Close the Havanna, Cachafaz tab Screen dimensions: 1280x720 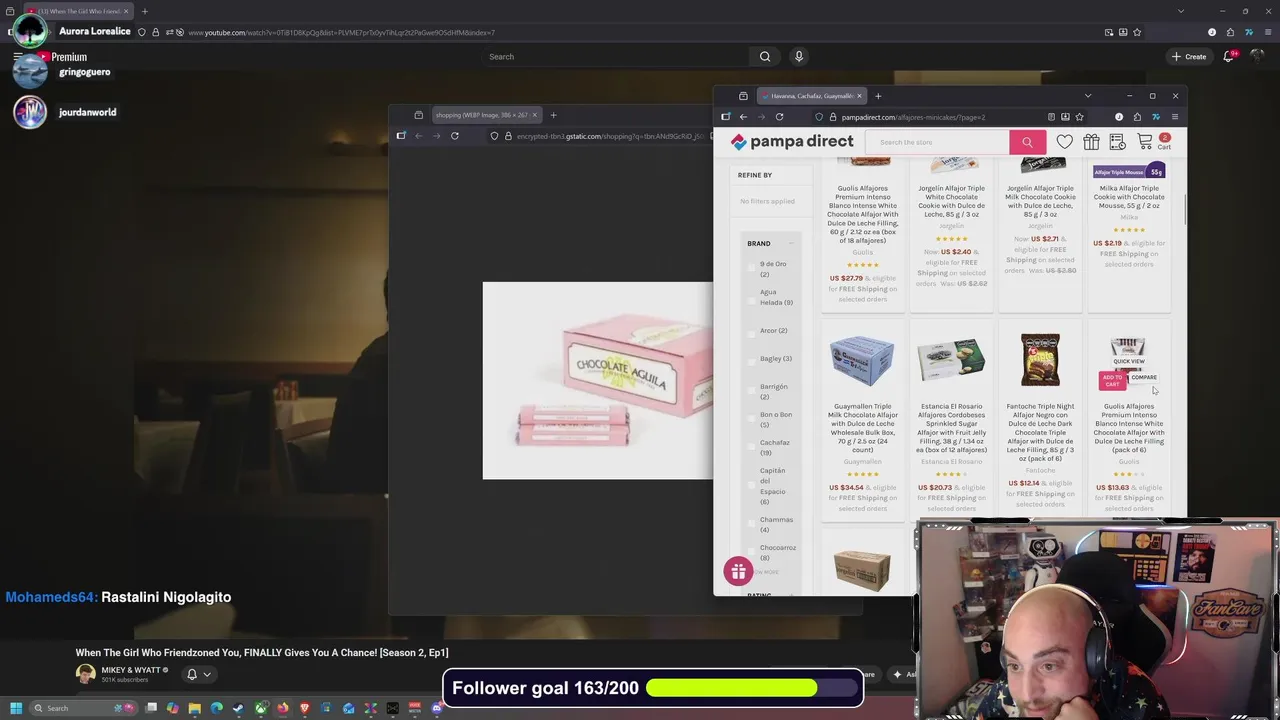pos(858,96)
